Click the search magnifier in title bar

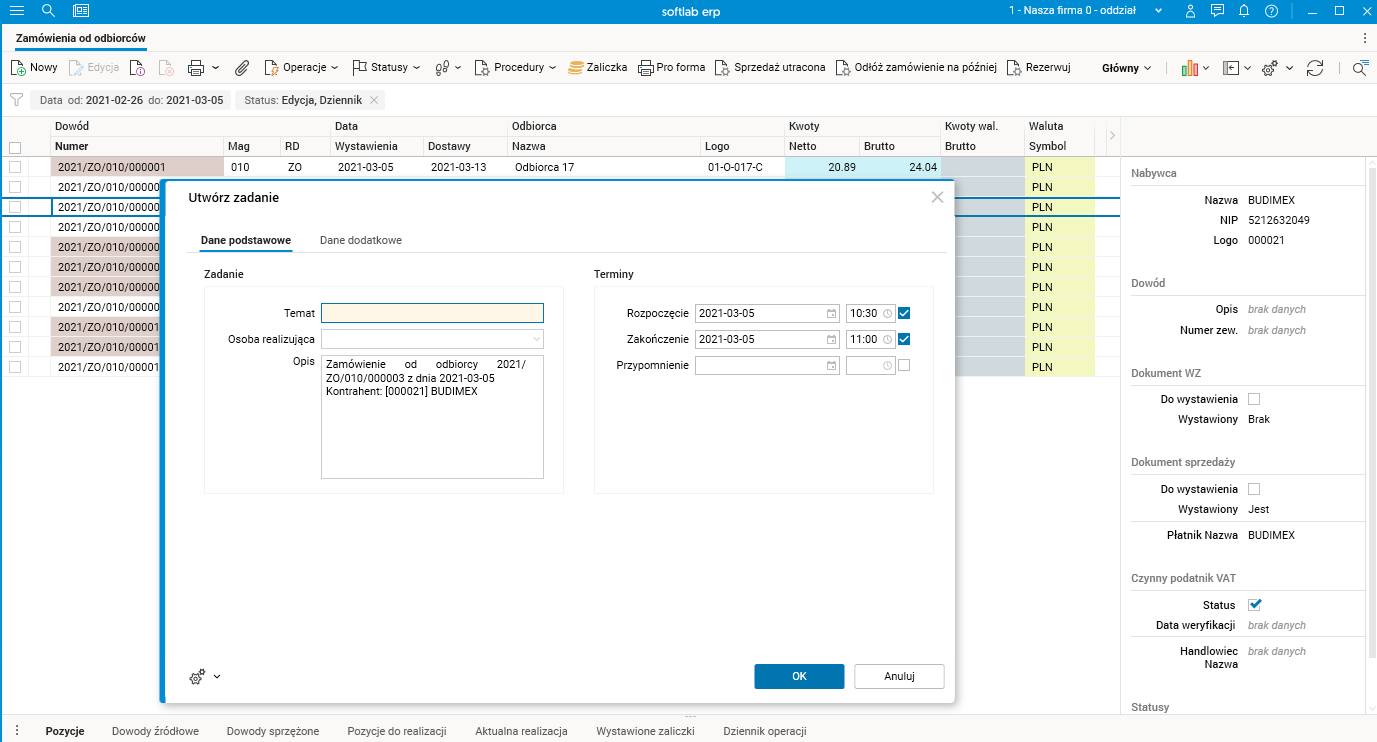[48, 11]
